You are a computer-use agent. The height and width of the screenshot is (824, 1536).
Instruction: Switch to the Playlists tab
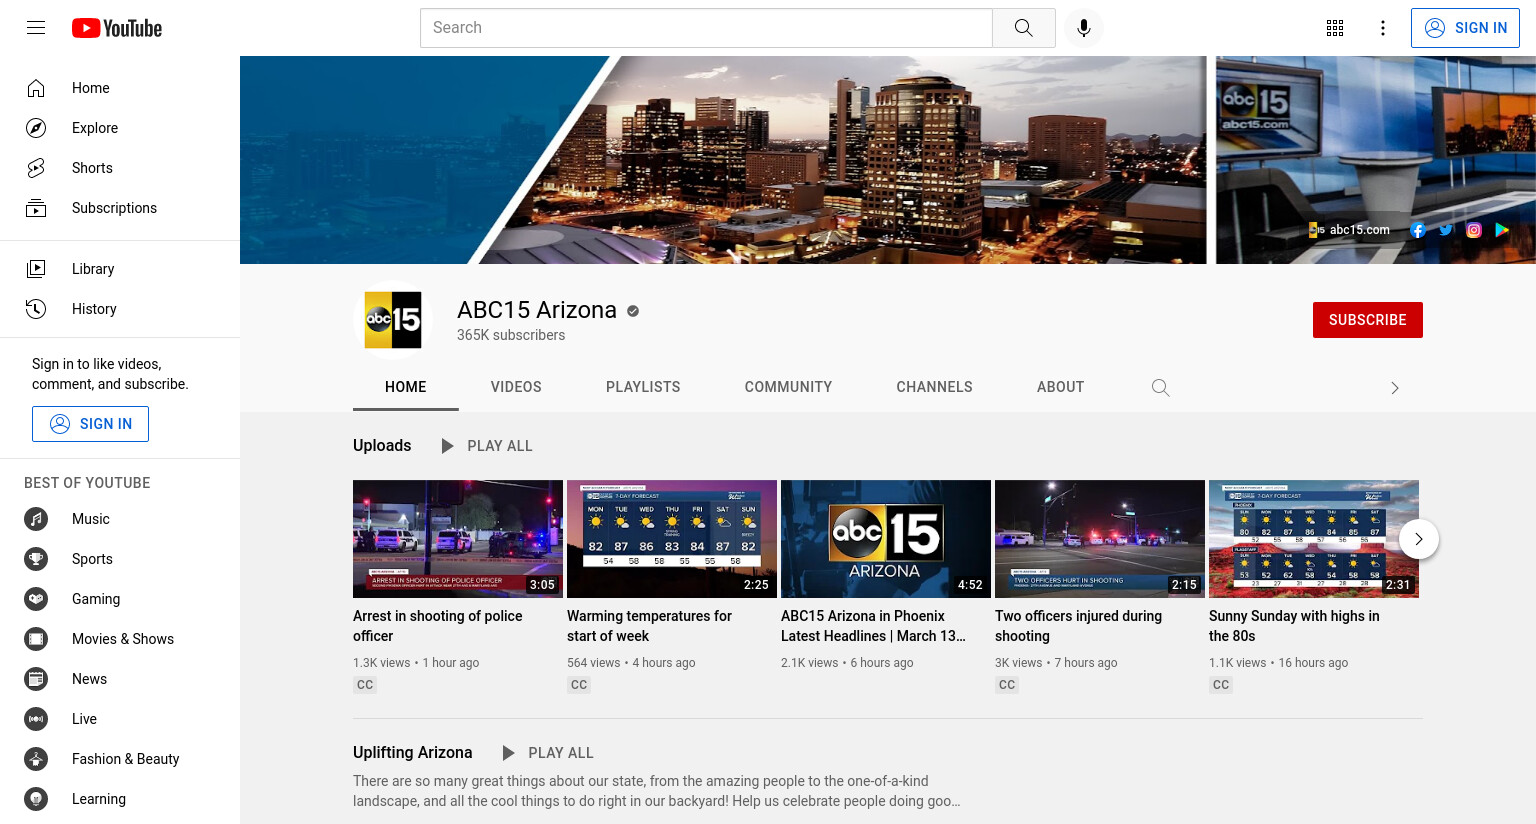click(643, 387)
